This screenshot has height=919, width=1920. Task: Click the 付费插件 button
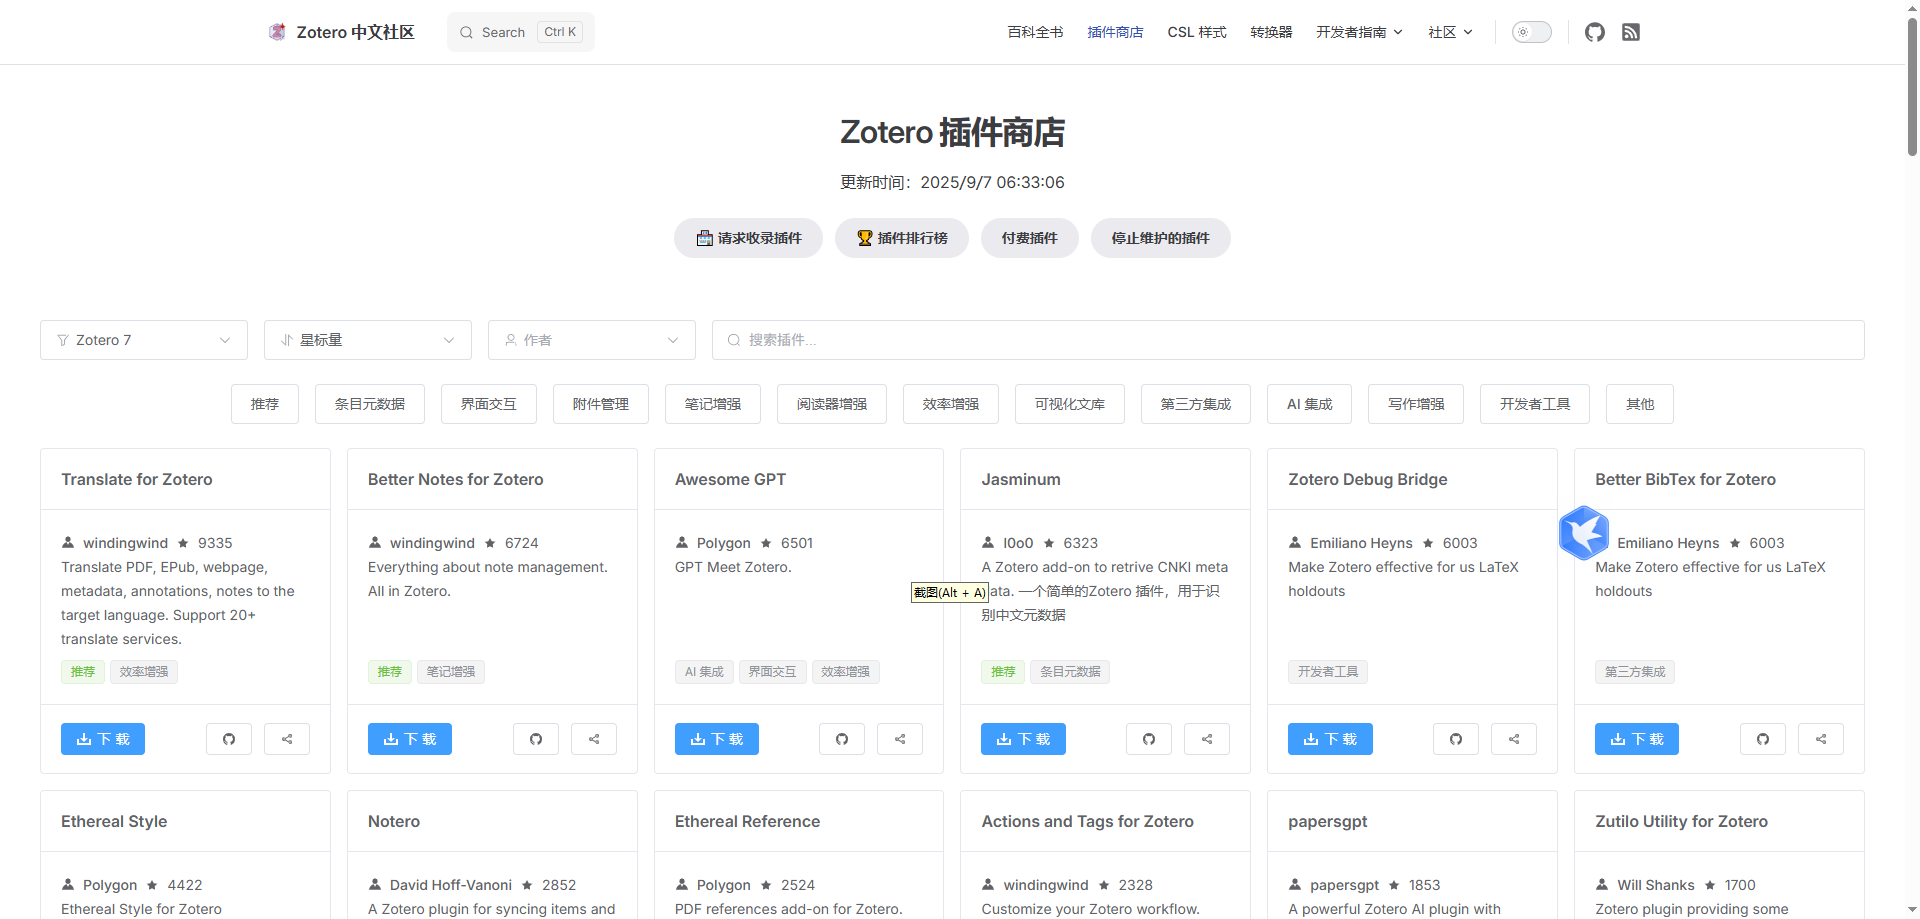tap(1030, 238)
